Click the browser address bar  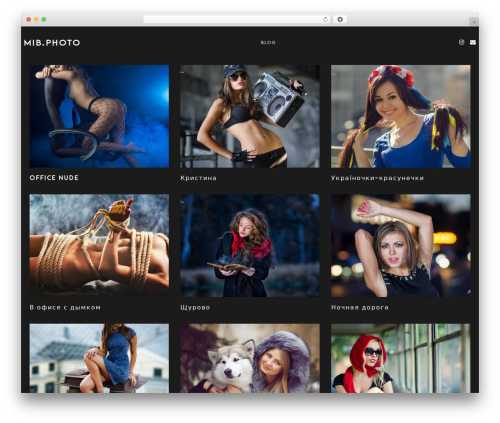237,19
